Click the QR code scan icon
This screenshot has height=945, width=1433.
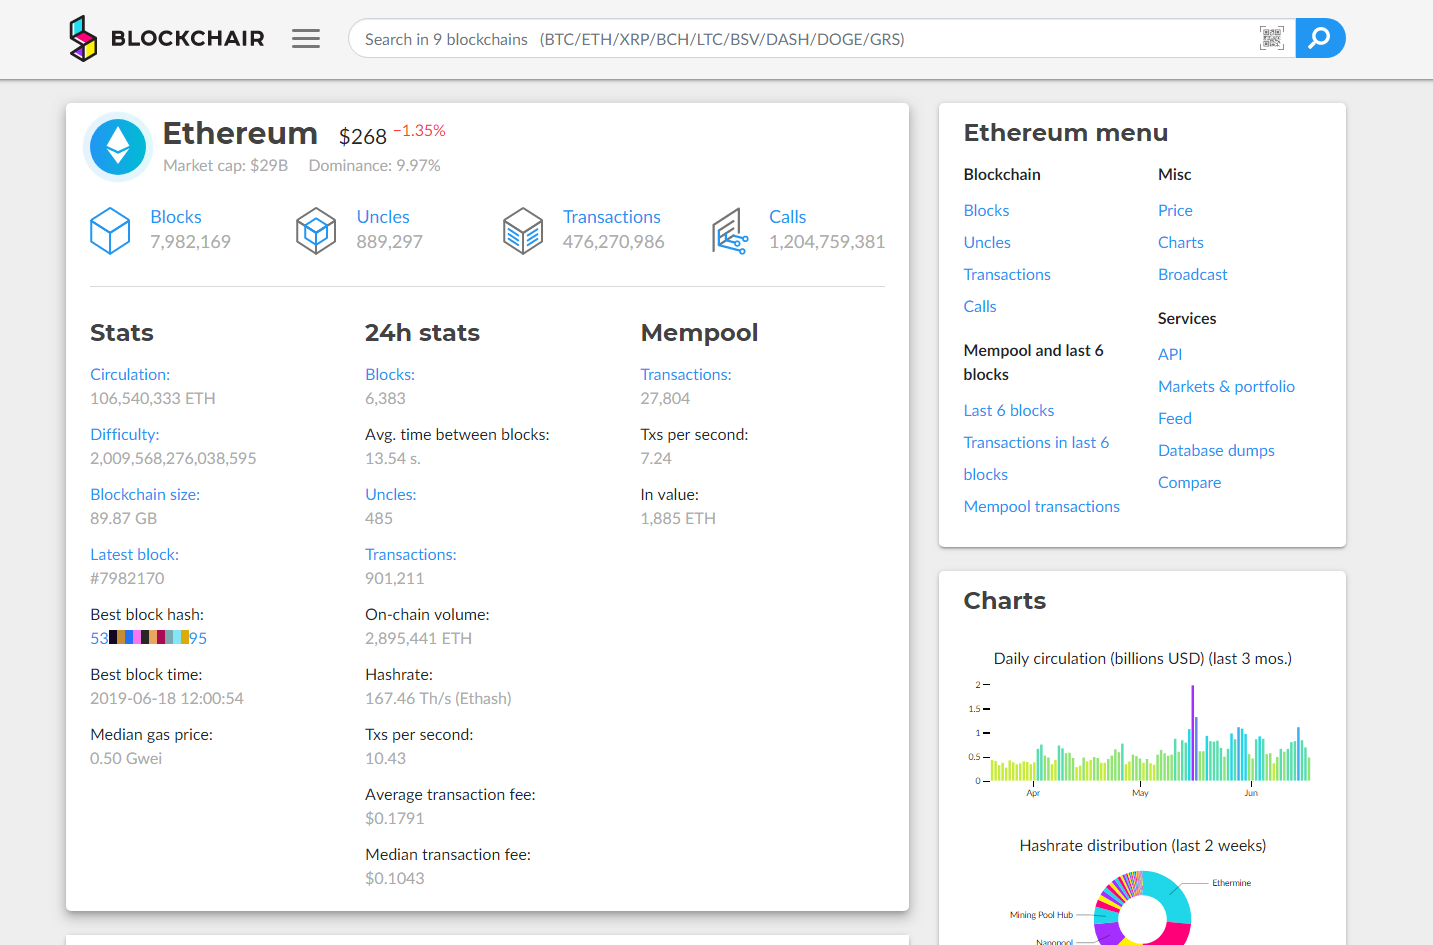click(x=1271, y=39)
